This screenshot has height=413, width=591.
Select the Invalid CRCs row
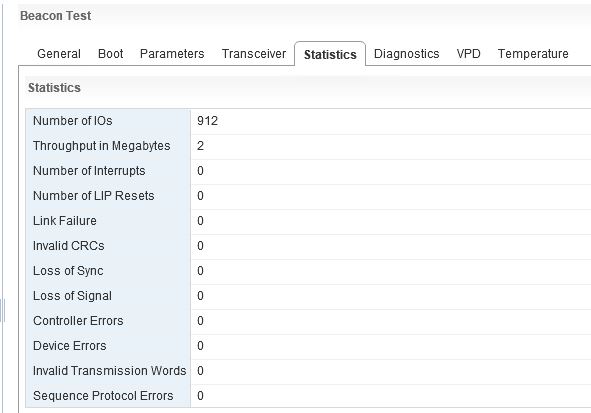tap(308, 246)
